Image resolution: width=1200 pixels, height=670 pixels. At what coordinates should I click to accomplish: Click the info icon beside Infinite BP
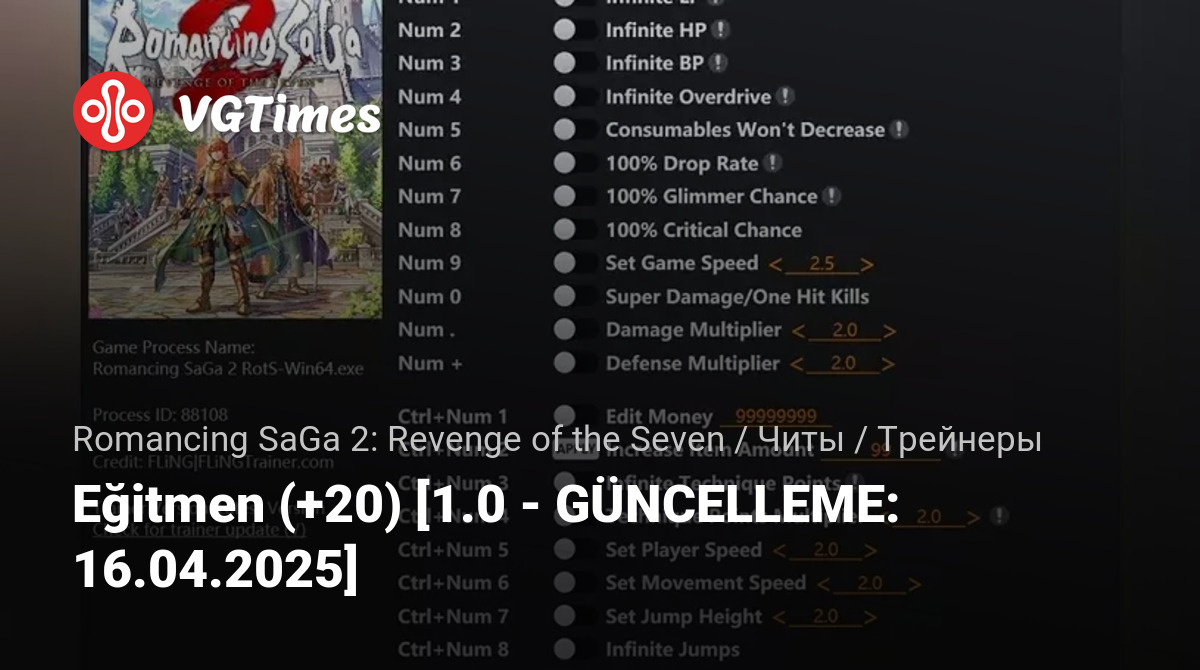718,63
